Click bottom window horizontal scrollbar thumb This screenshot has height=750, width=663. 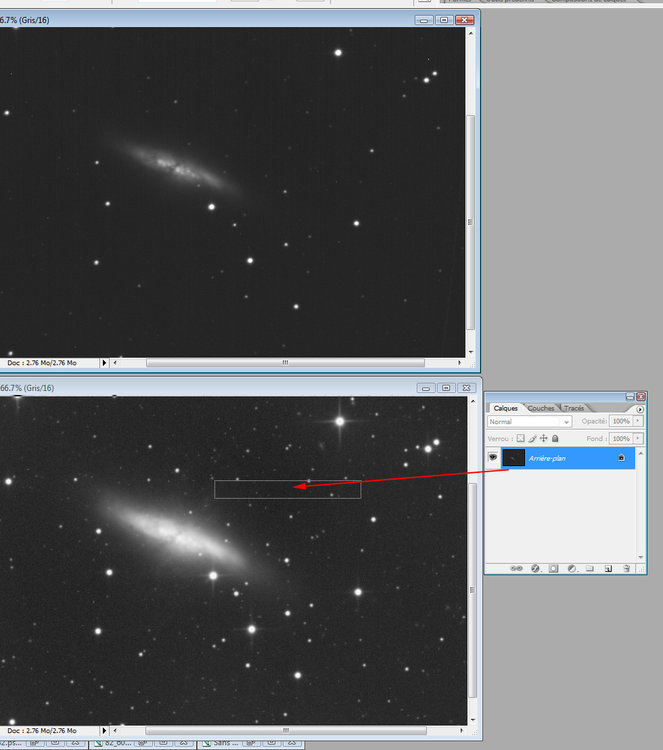tap(286, 730)
